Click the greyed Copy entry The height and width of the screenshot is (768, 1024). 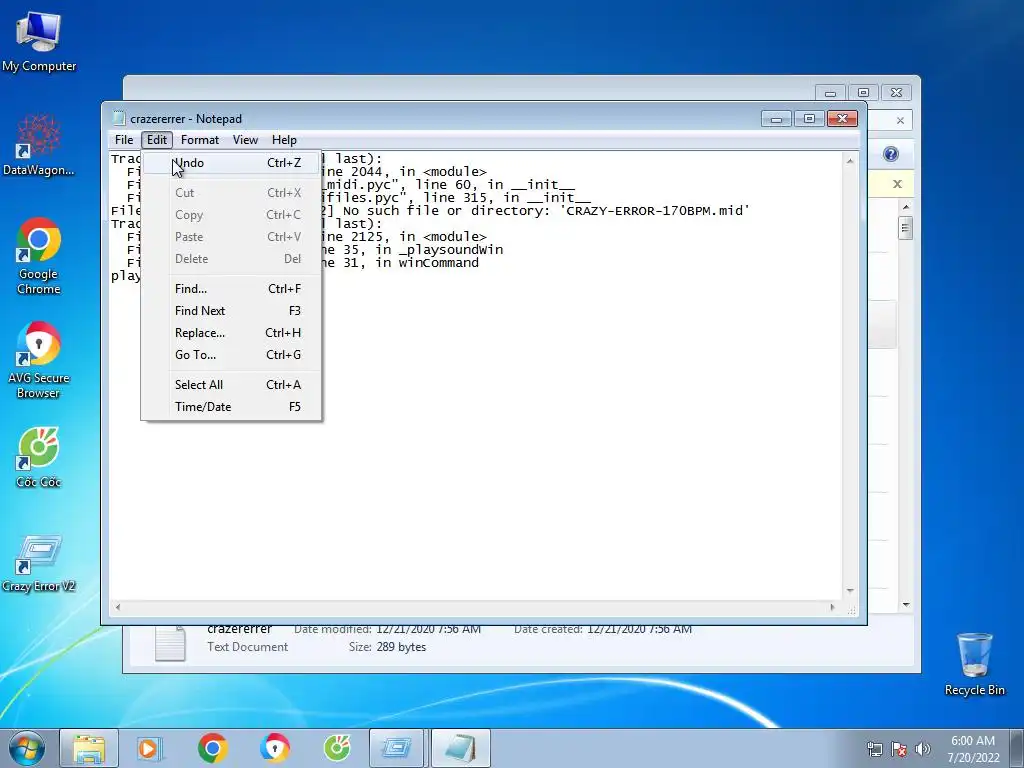tap(231, 215)
